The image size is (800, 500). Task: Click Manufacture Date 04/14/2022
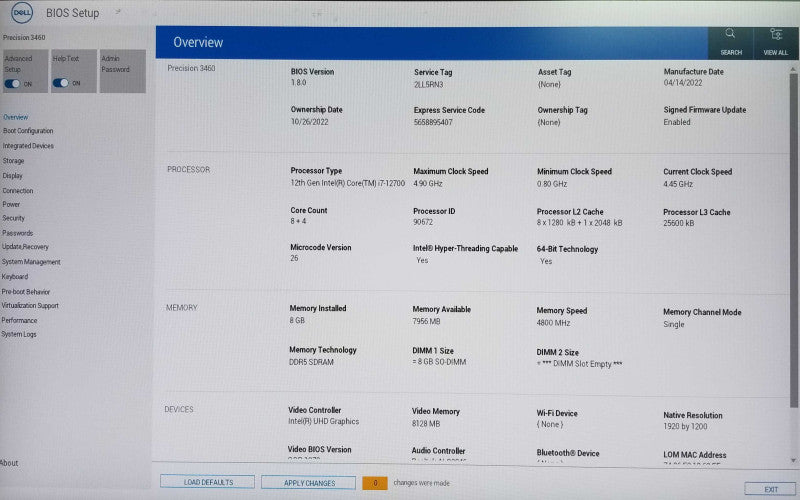(x=683, y=83)
